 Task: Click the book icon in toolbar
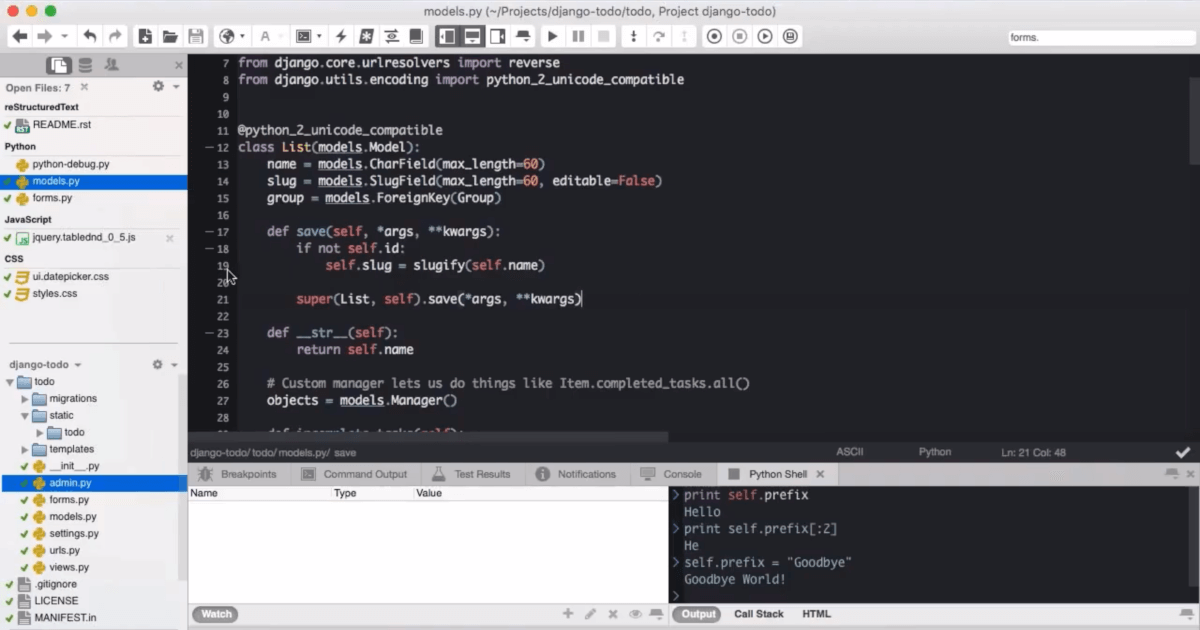tap(415, 36)
